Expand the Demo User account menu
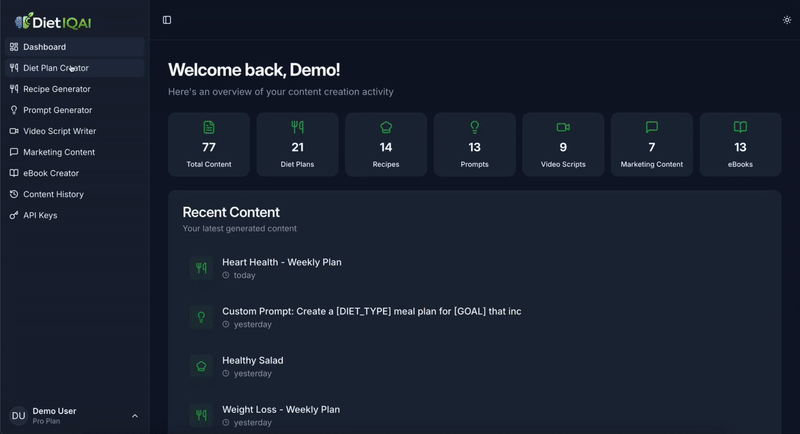 click(135, 416)
